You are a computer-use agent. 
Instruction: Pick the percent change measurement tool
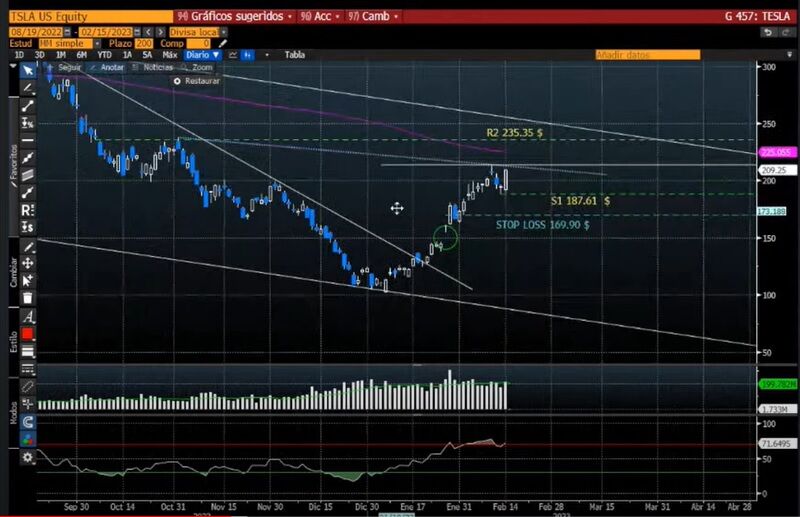[x=28, y=123]
